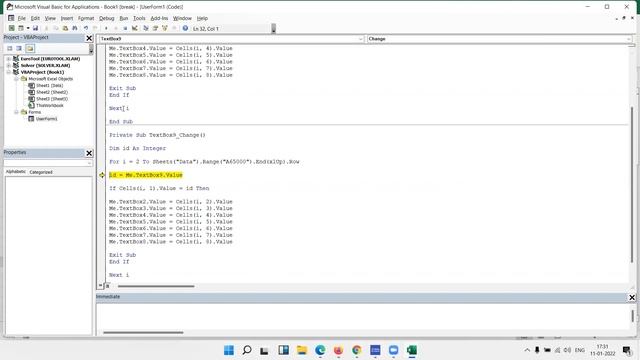Open the Insert menu
Image resolution: width=640 pixels, height=360 pixels.
[67, 18]
